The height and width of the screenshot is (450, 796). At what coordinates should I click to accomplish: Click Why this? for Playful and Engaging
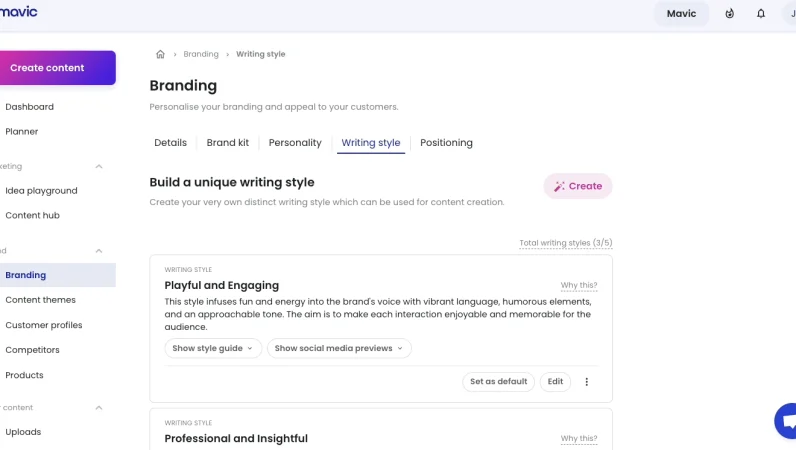tap(579, 285)
